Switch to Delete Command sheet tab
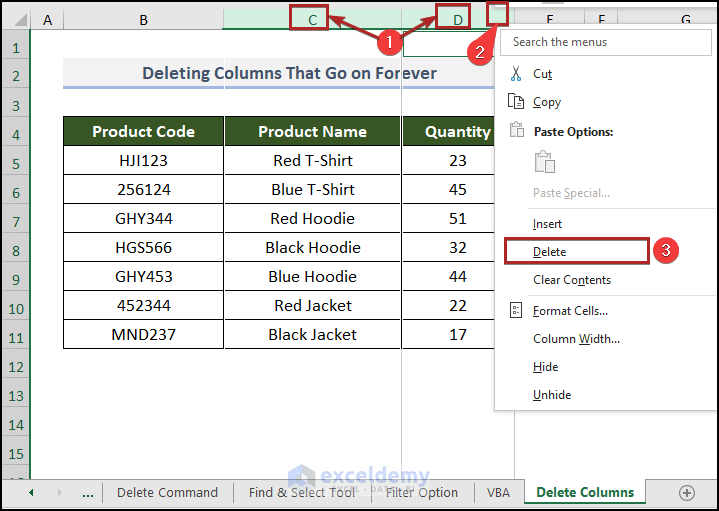This screenshot has width=719, height=511. 167,493
